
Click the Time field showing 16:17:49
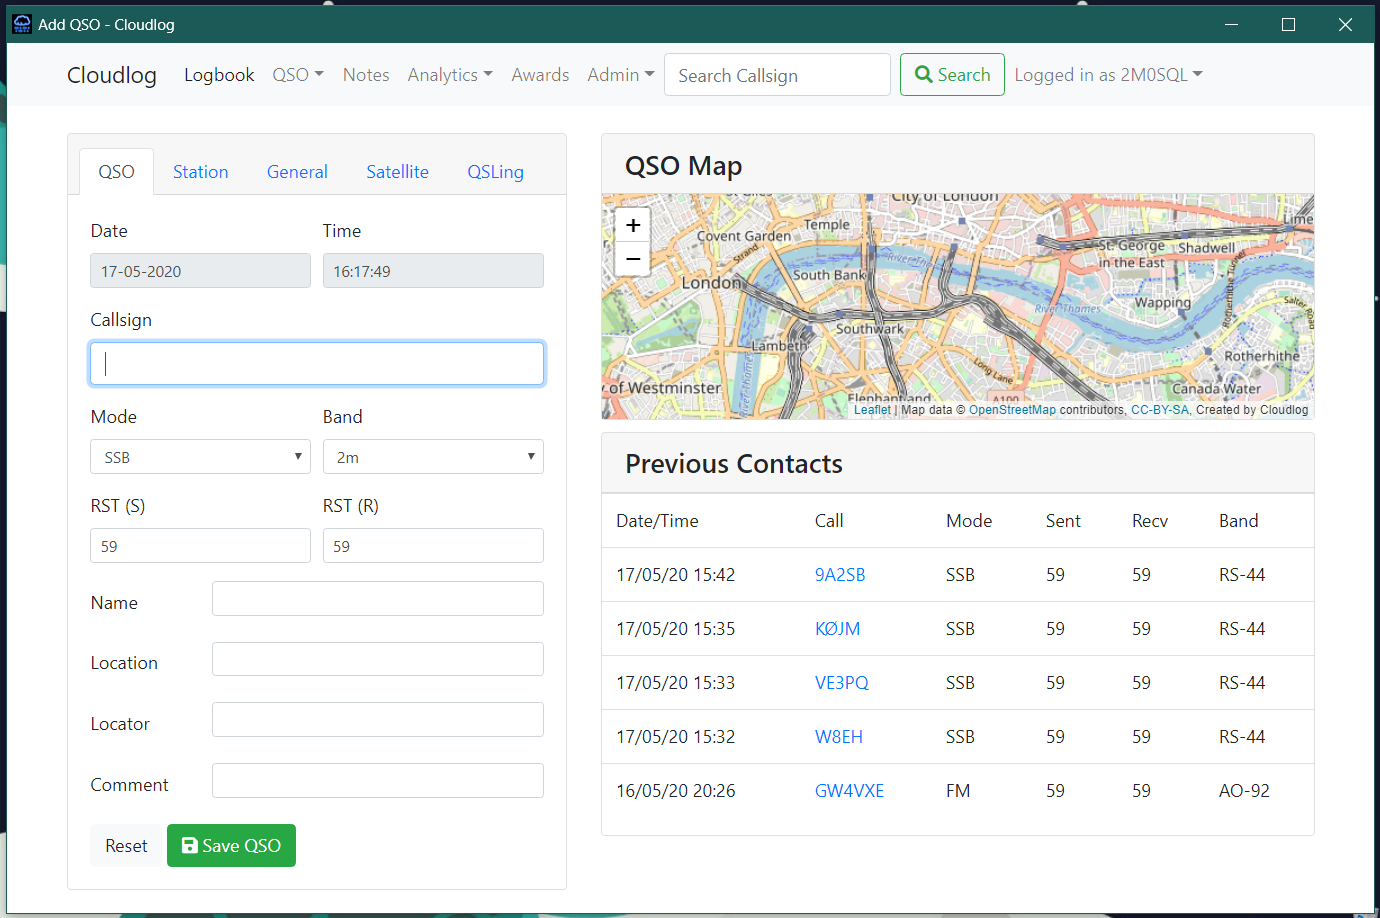pyautogui.click(x=433, y=271)
